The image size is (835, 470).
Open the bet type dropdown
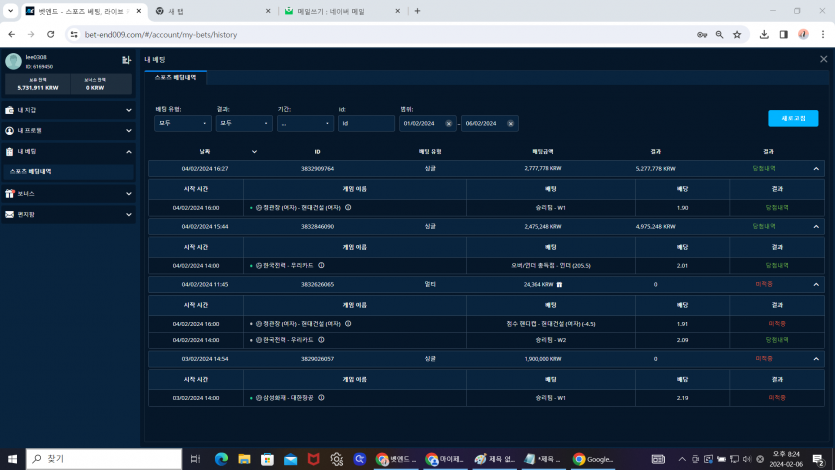tap(183, 123)
